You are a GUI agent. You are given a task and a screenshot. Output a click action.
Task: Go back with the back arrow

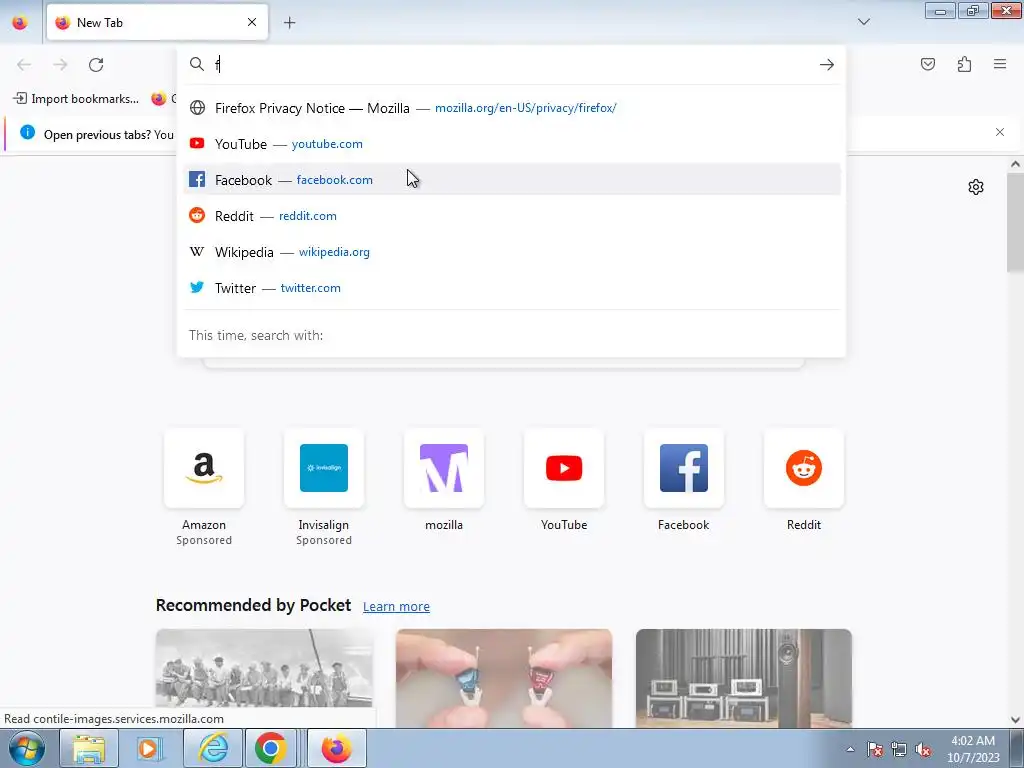24,65
